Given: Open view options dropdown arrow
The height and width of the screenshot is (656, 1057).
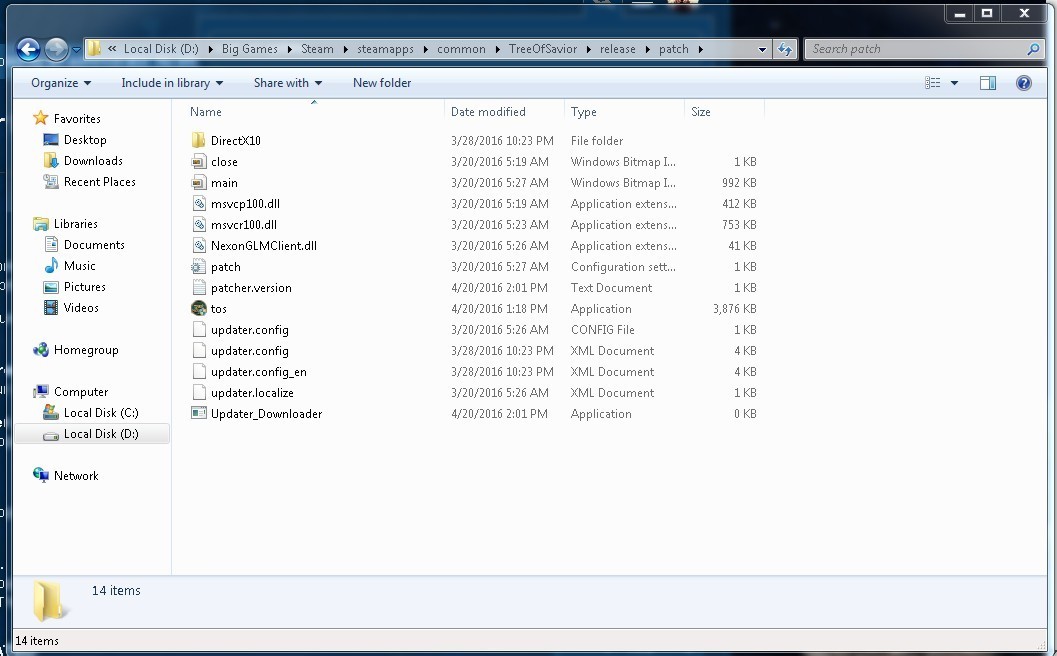Looking at the screenshot, I should pyautogui.click(x=954, y=83).
